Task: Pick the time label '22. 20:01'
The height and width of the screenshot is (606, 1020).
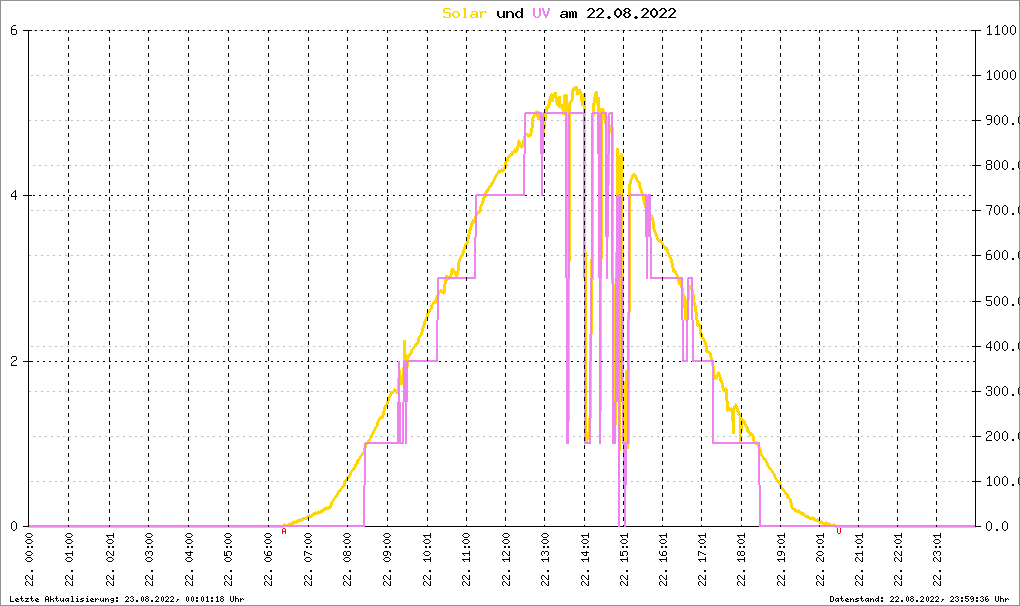Action: (x=820, y=560)
